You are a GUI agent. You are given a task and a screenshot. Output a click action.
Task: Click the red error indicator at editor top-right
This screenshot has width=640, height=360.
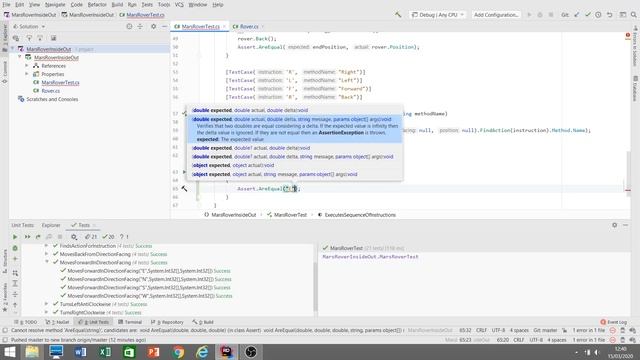(627, 36)
